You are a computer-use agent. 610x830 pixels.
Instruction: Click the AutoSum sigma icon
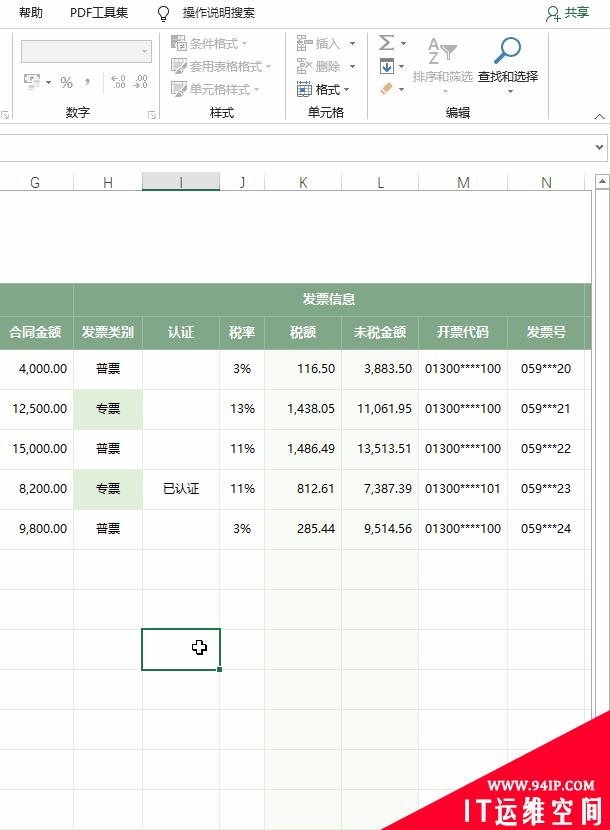pyautogui.click(x=387, y=42)
